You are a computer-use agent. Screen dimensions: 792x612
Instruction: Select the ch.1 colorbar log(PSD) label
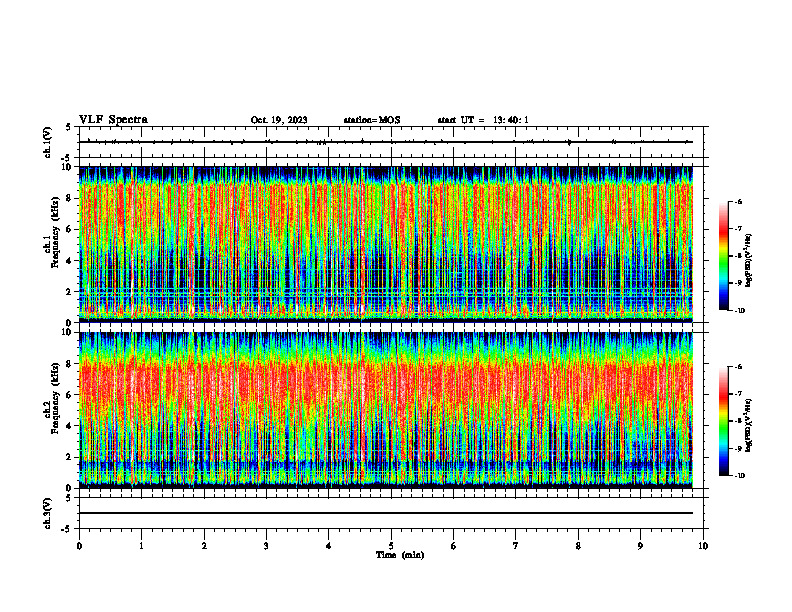click(x=749, y=261)
